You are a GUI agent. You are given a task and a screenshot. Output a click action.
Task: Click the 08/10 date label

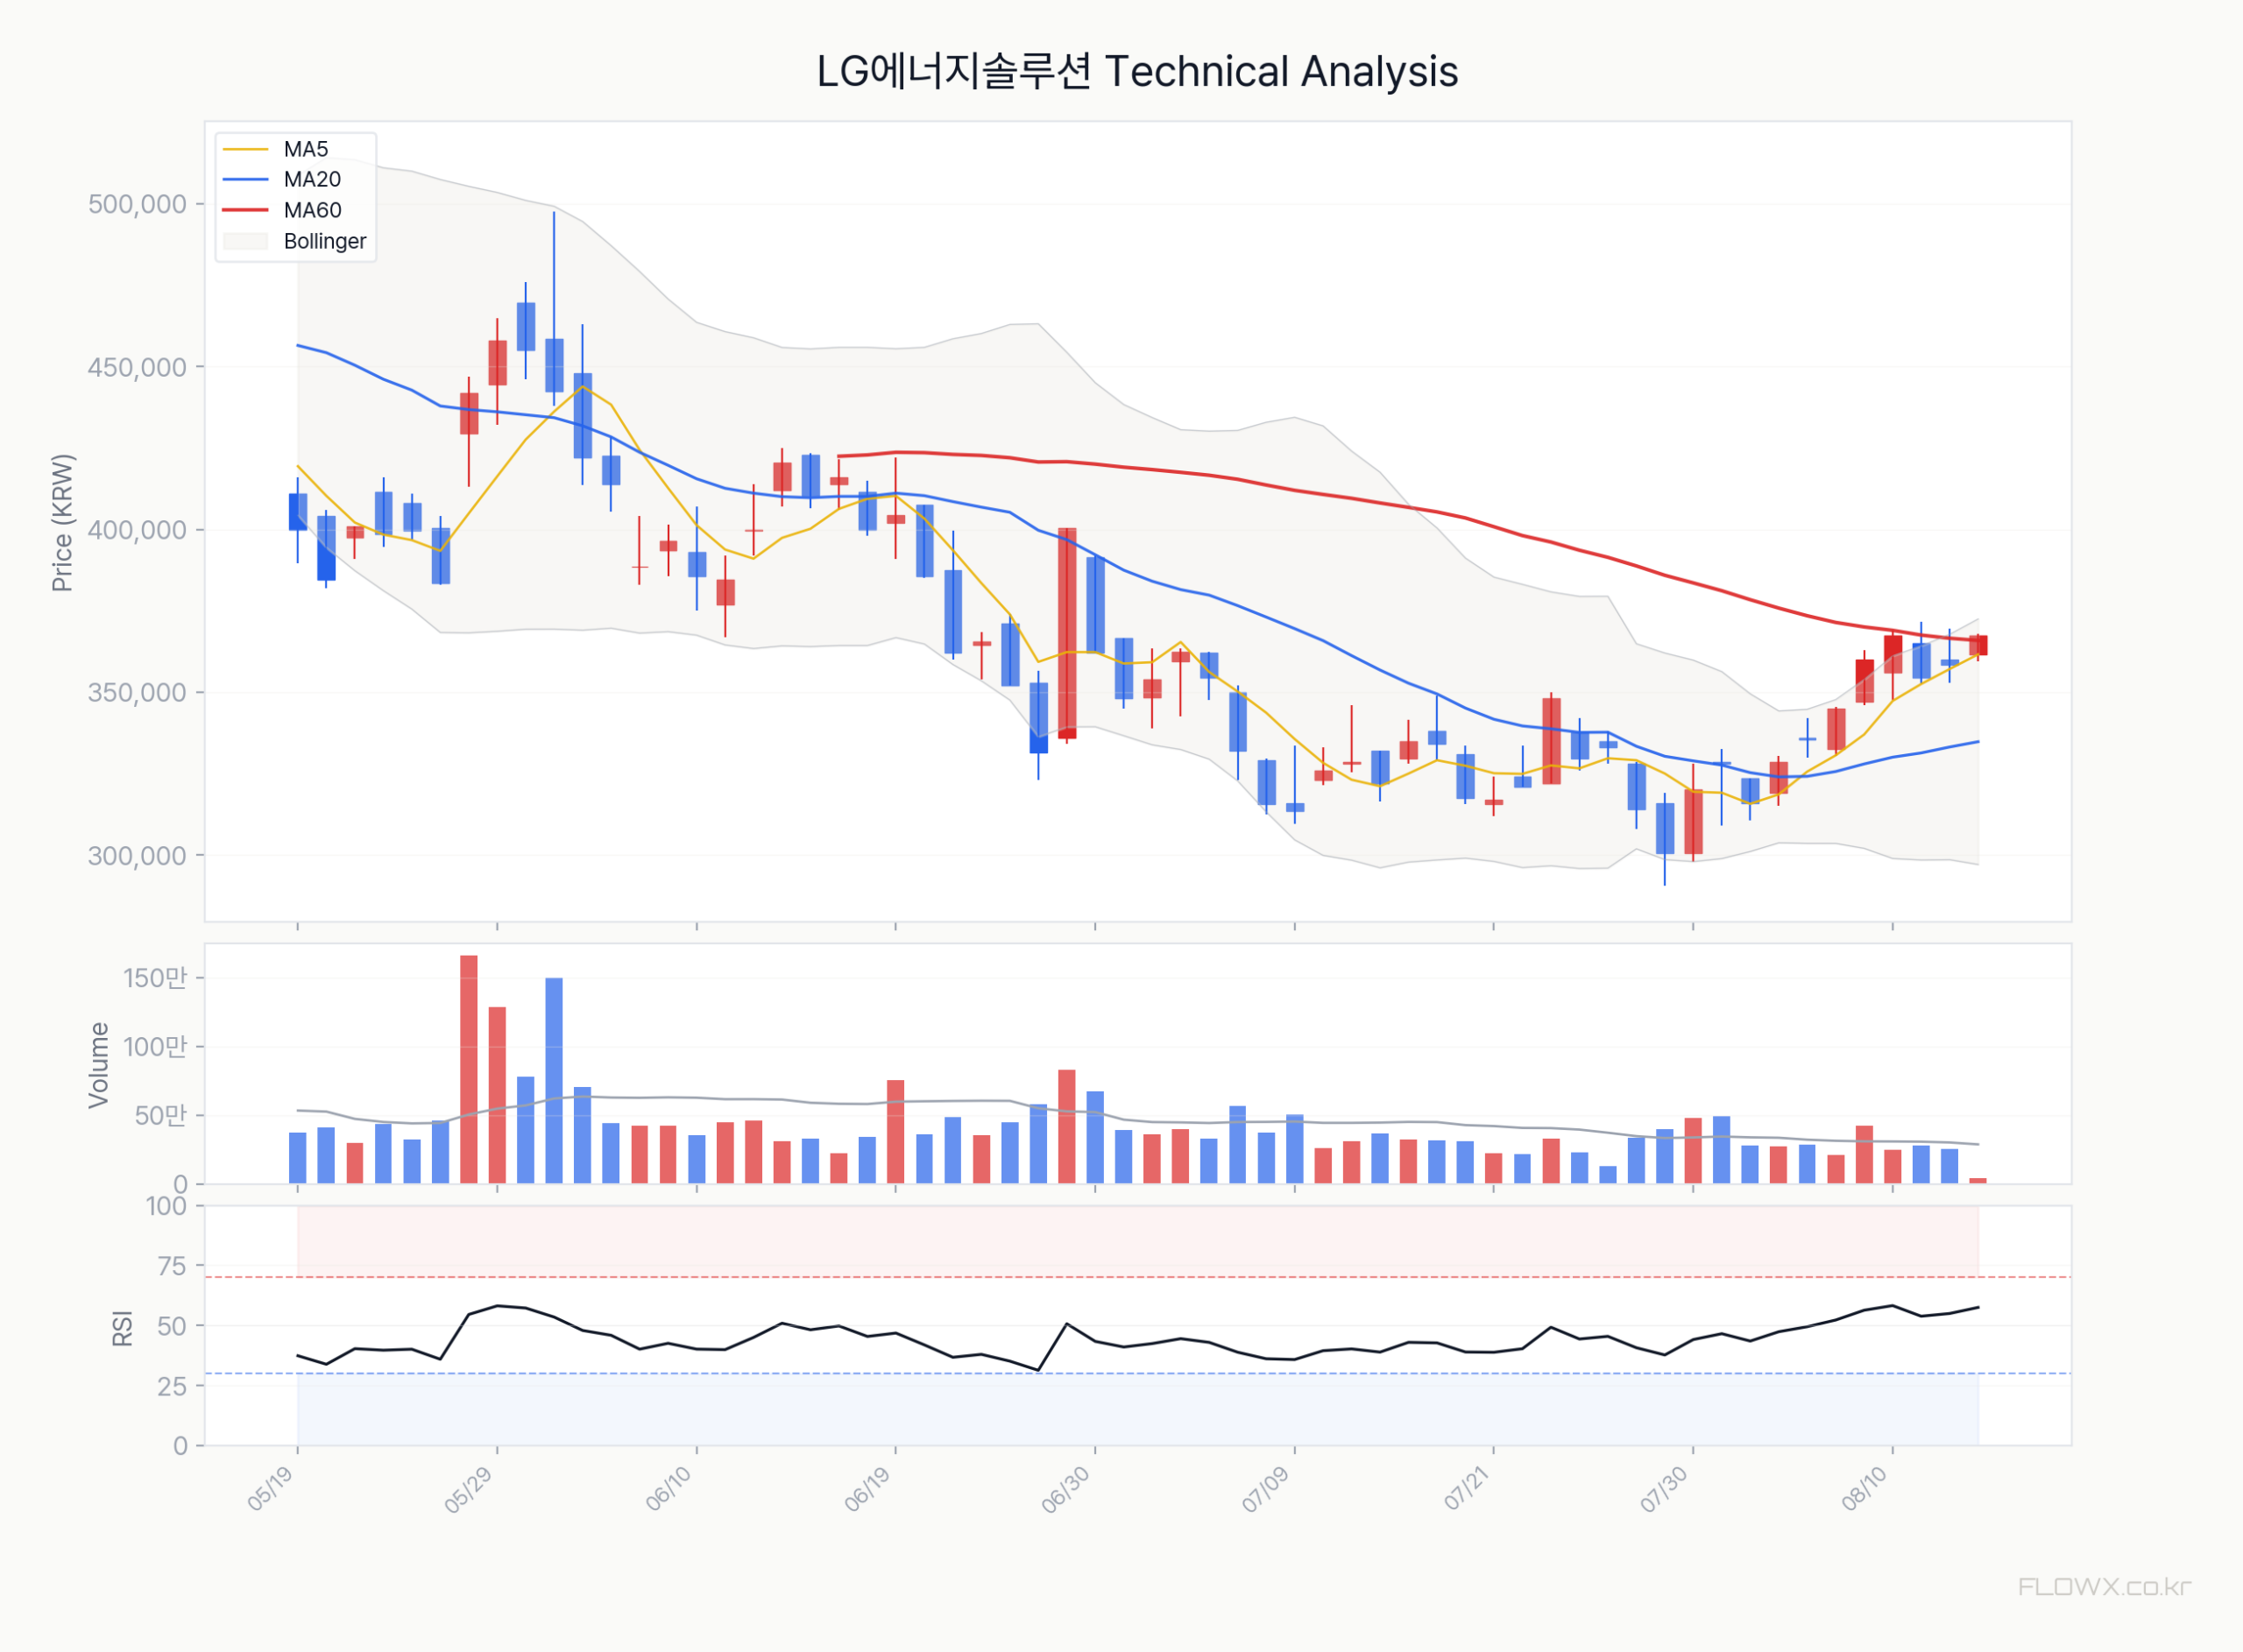point(1865,1489)
